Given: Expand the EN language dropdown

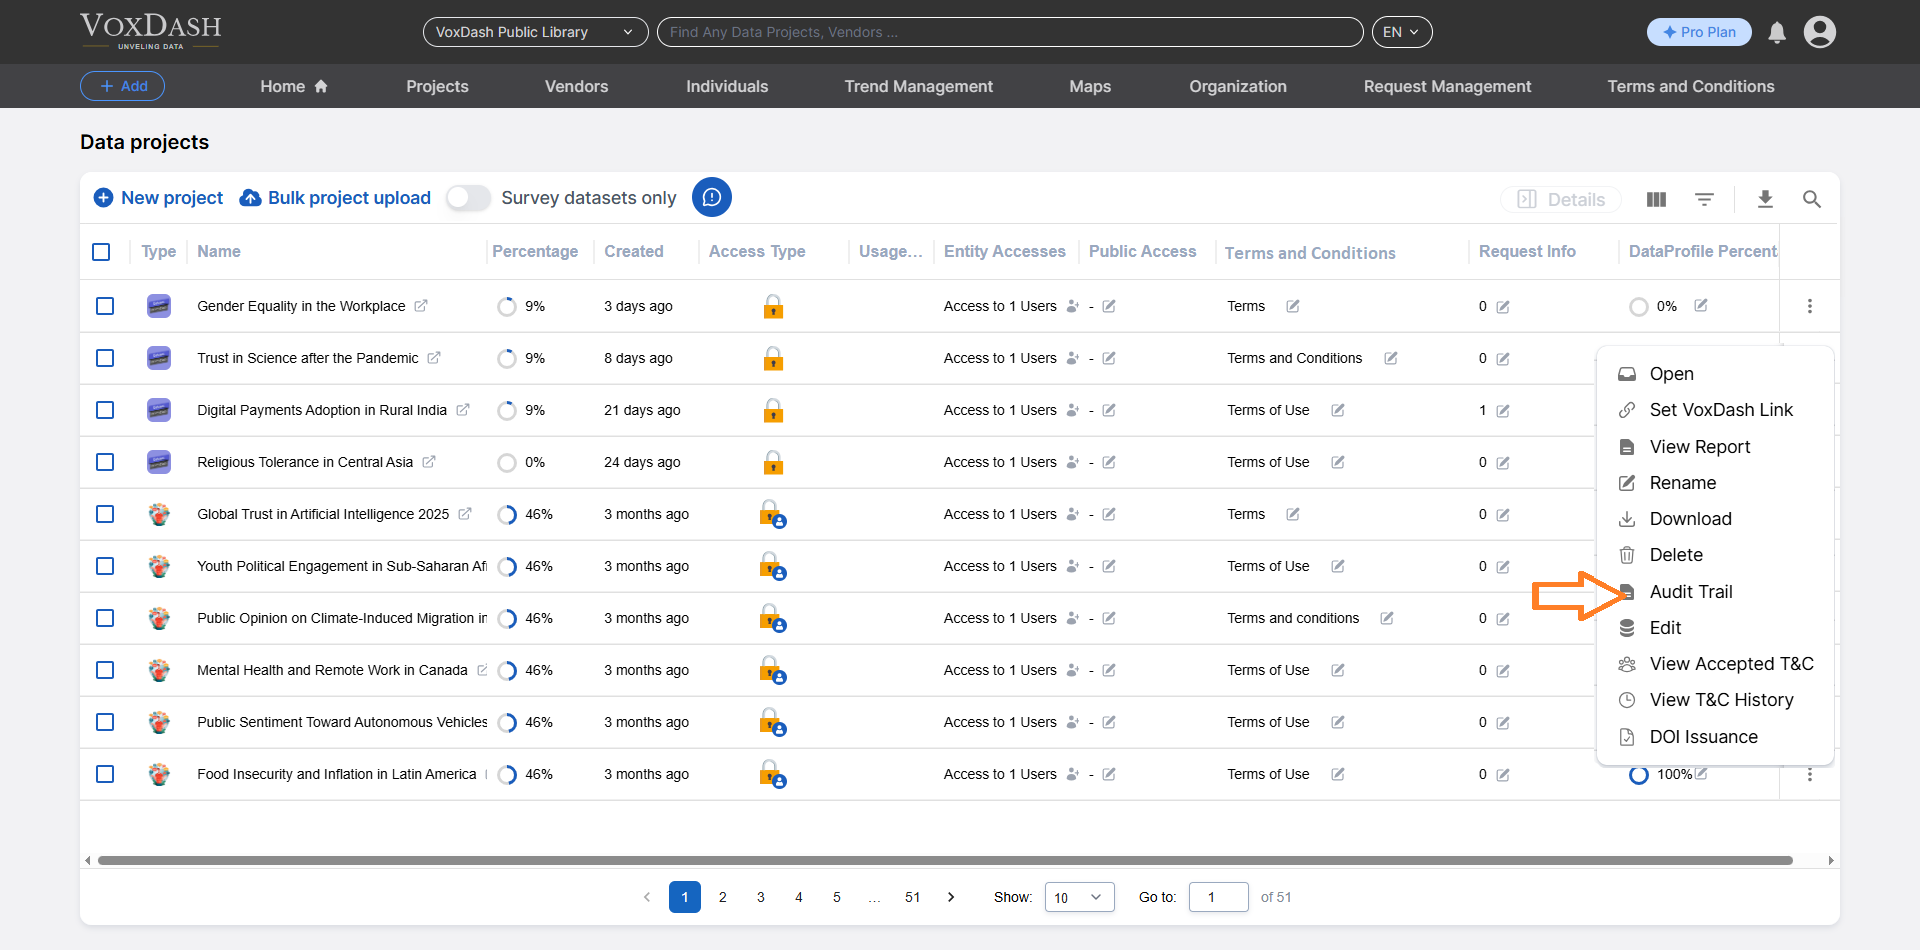Looking at the screenshot, I should pyautogui.click(x=1401, y=31).
